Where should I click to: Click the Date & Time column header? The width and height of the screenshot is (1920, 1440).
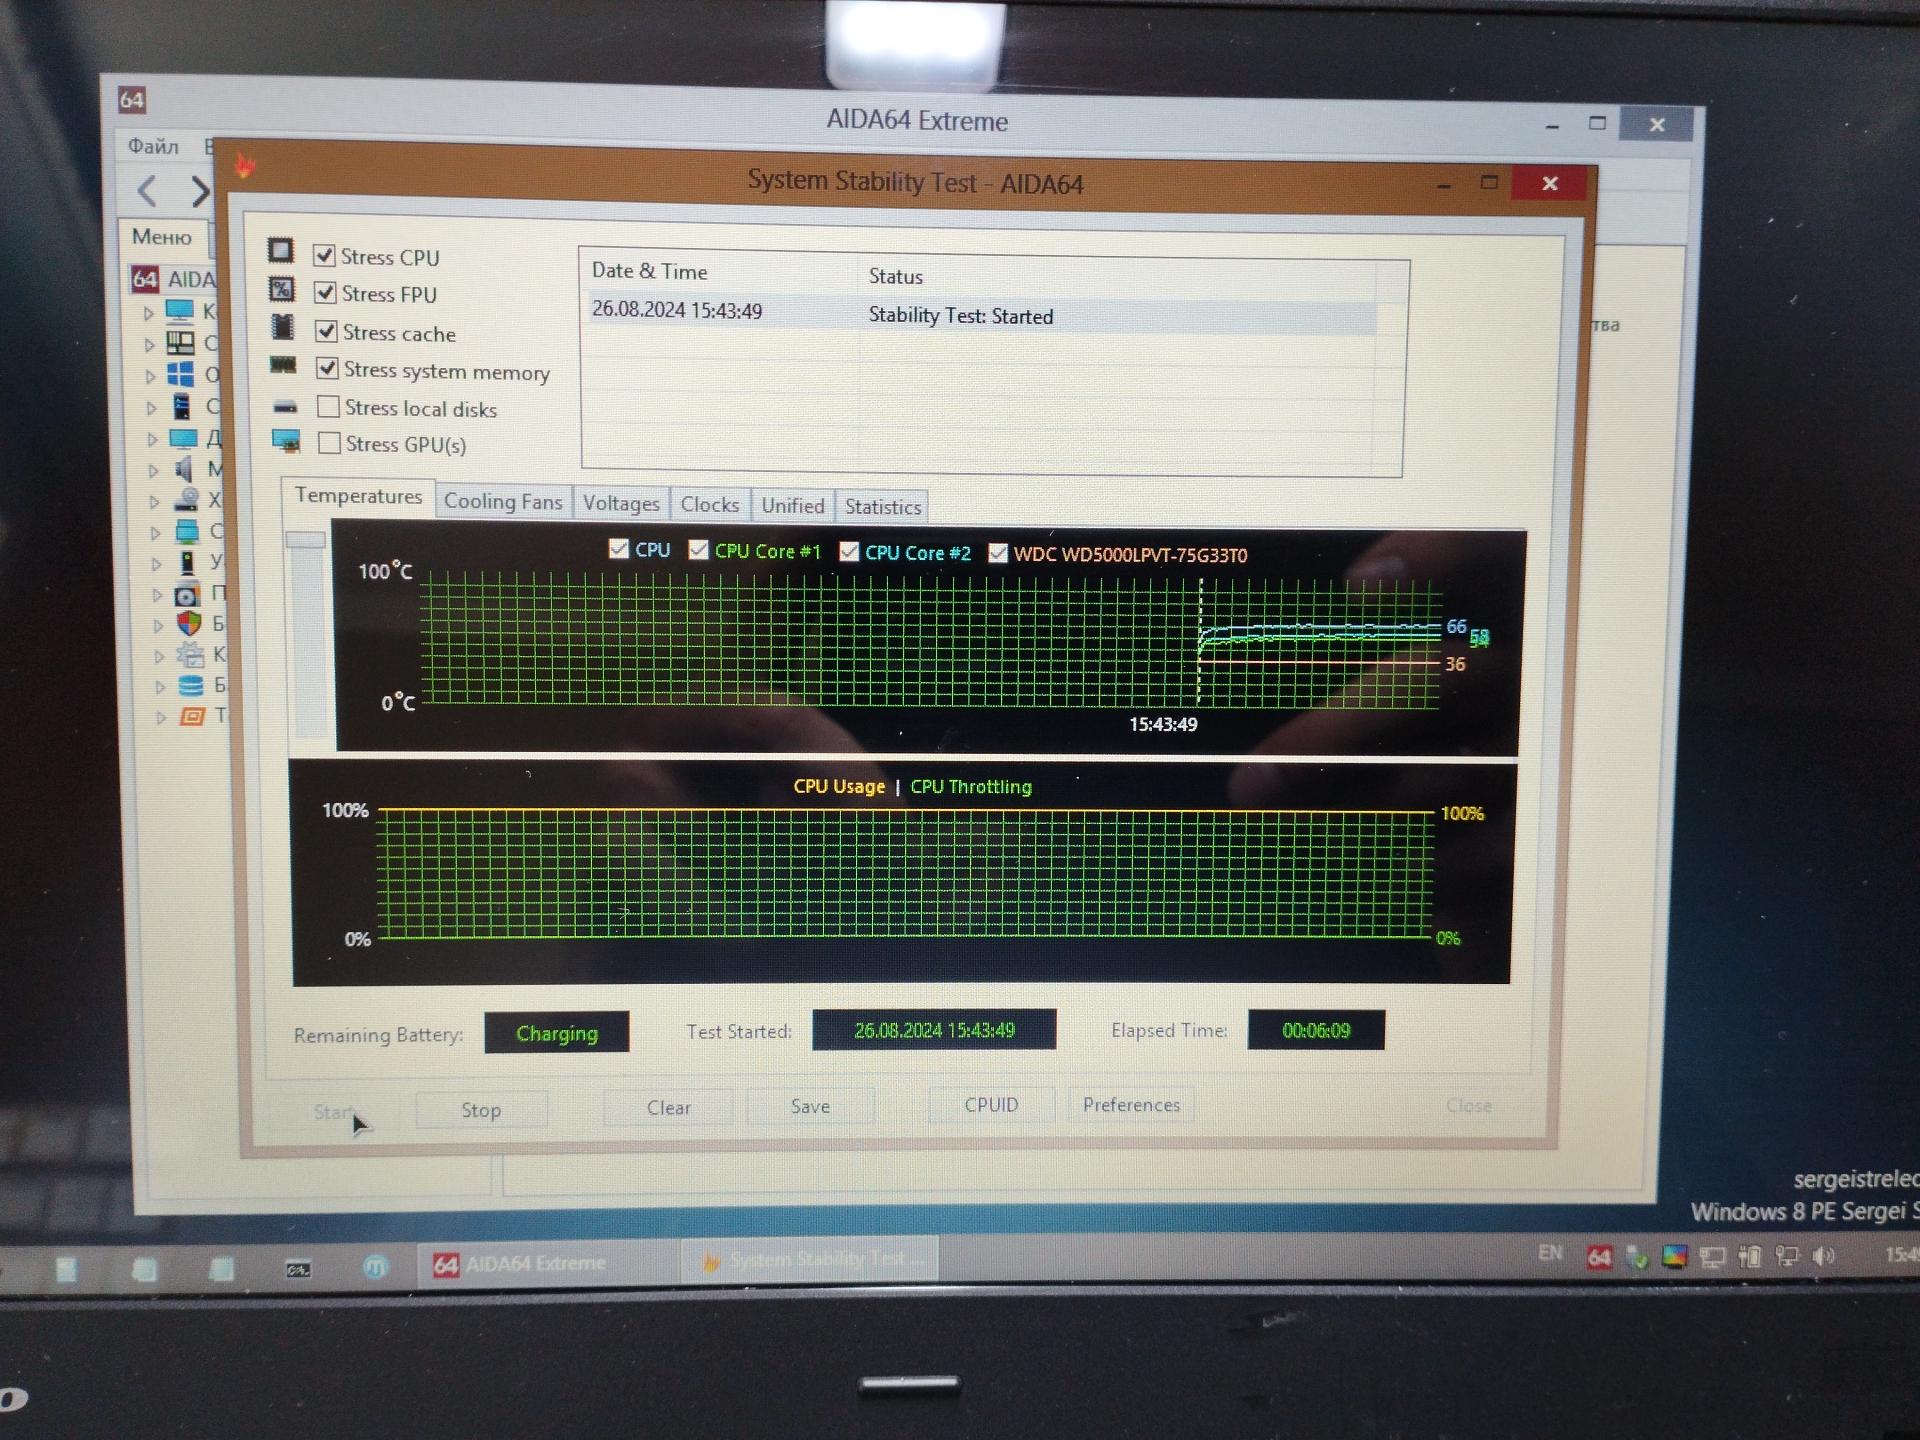click(720, 271)
